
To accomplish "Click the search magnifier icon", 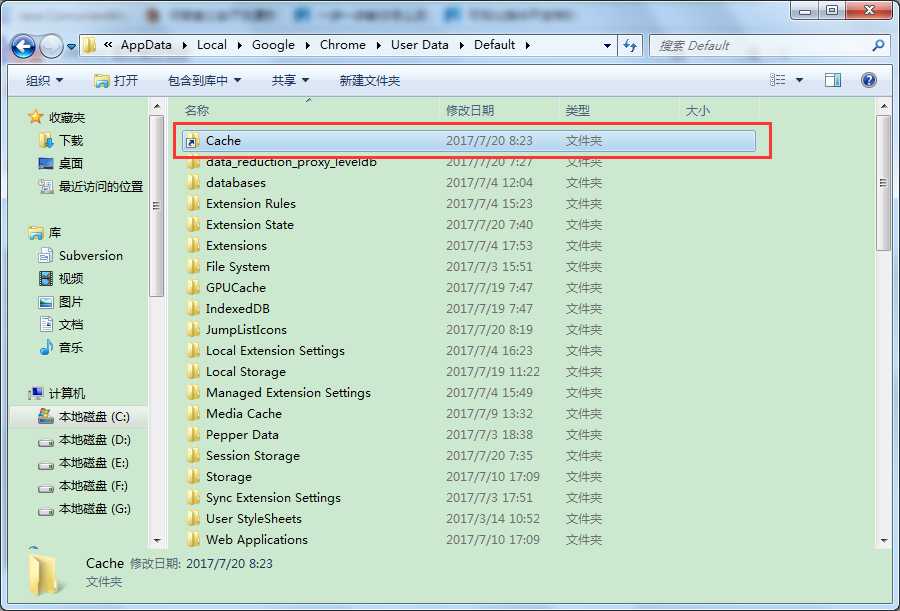I will coord(878,45).
